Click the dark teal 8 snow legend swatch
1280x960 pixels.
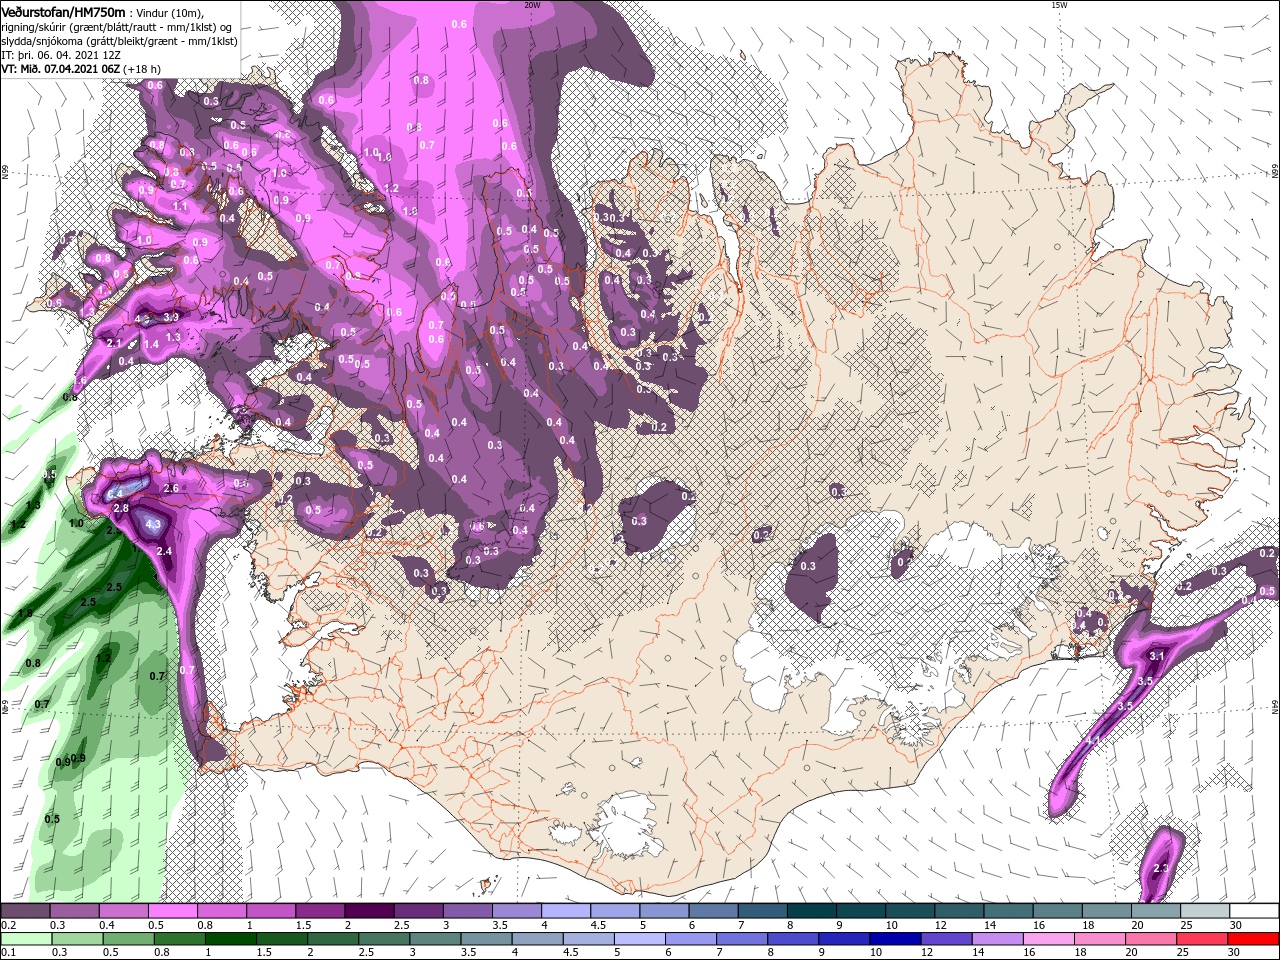click(812, 911)
